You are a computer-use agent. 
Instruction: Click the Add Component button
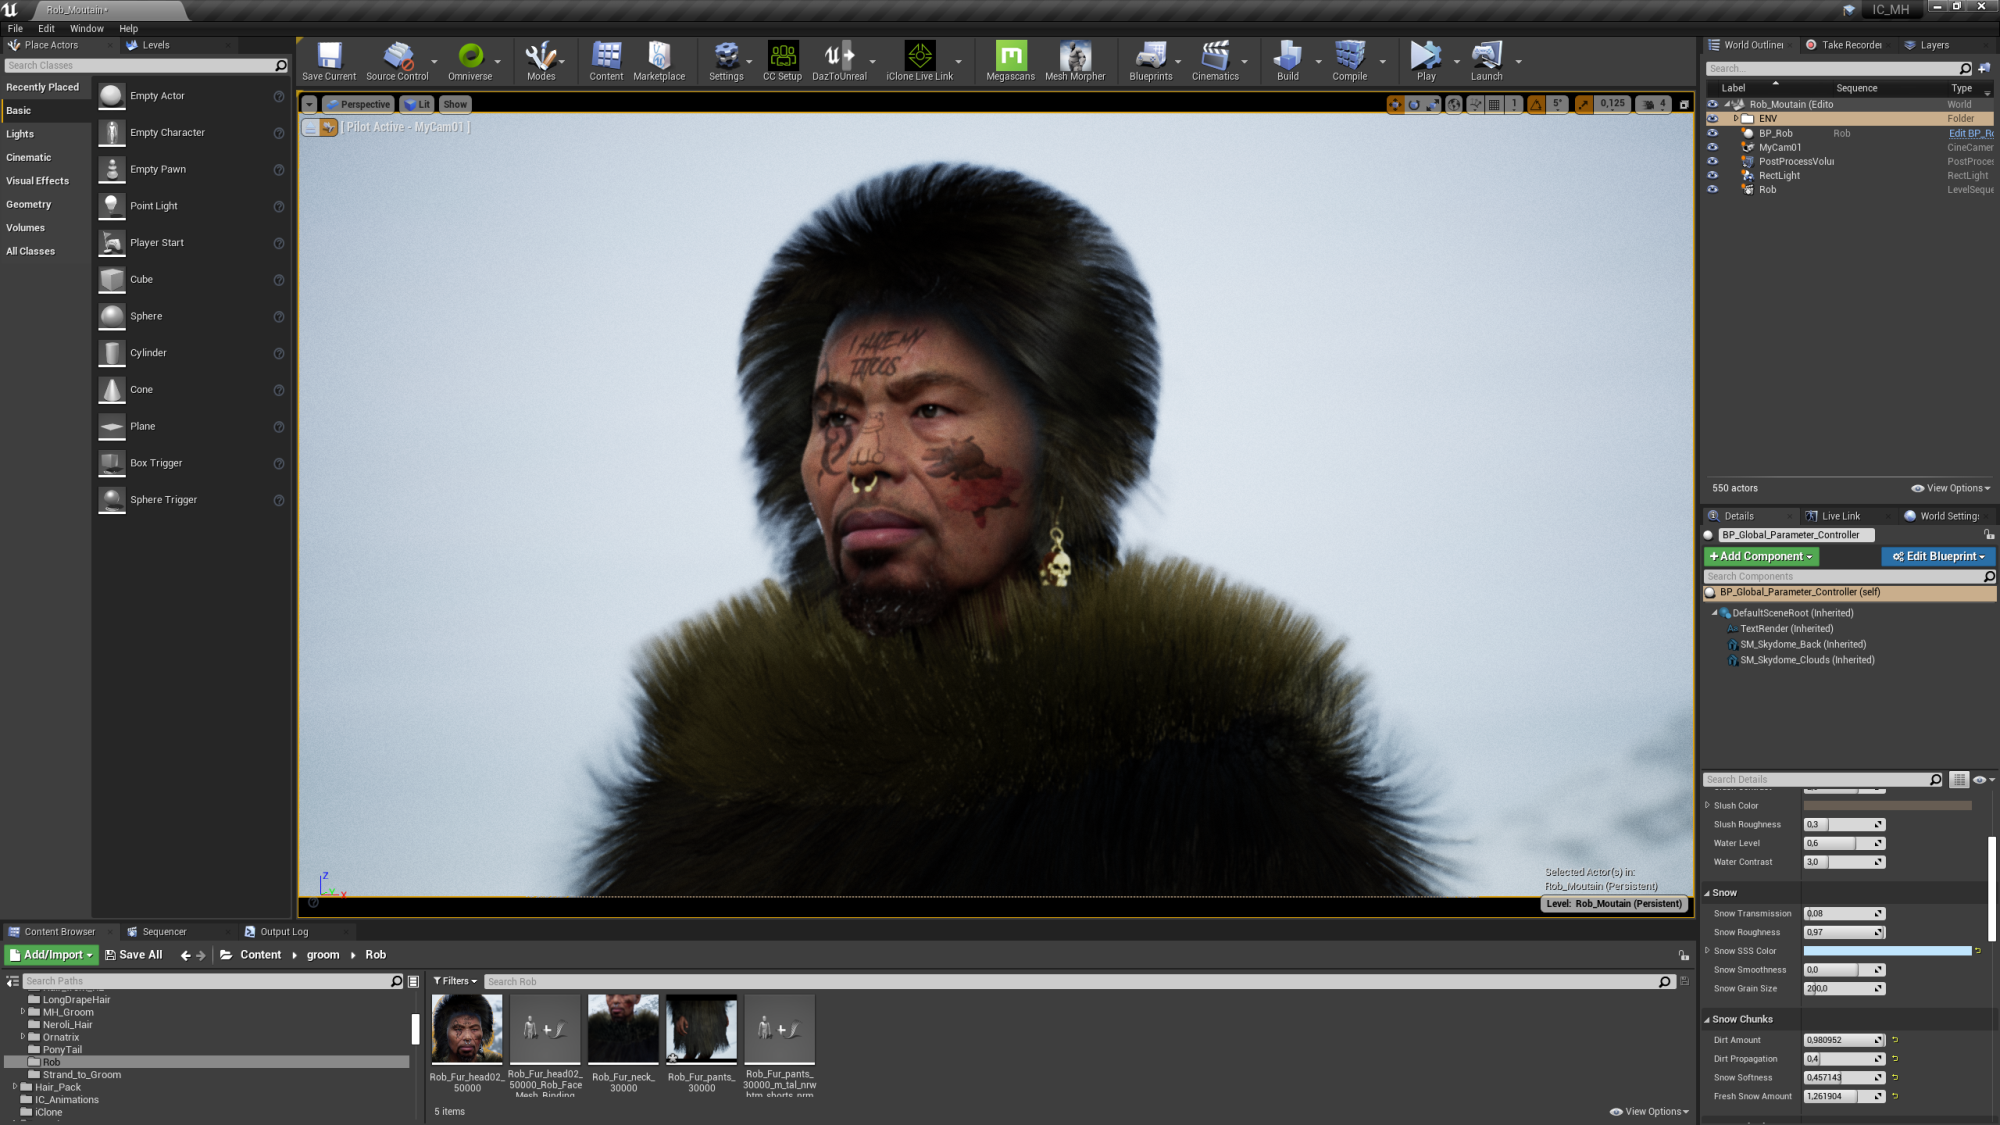tap(1761, 557)
